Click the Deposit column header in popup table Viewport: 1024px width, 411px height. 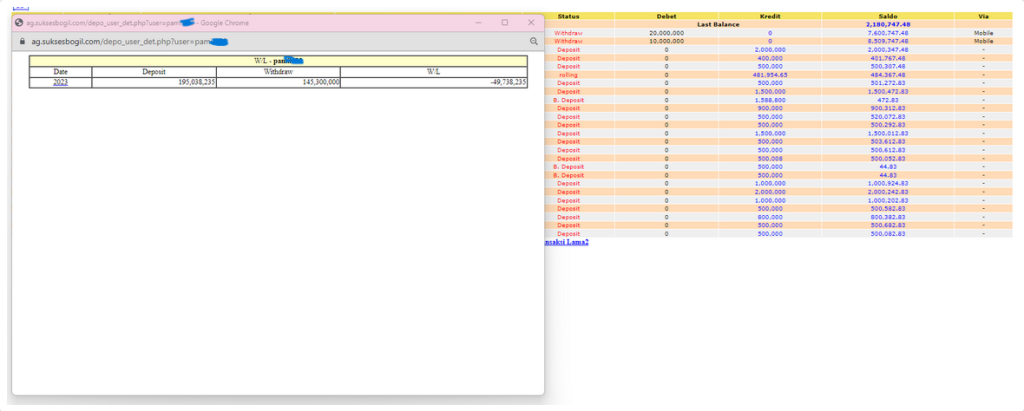[154, 72]
